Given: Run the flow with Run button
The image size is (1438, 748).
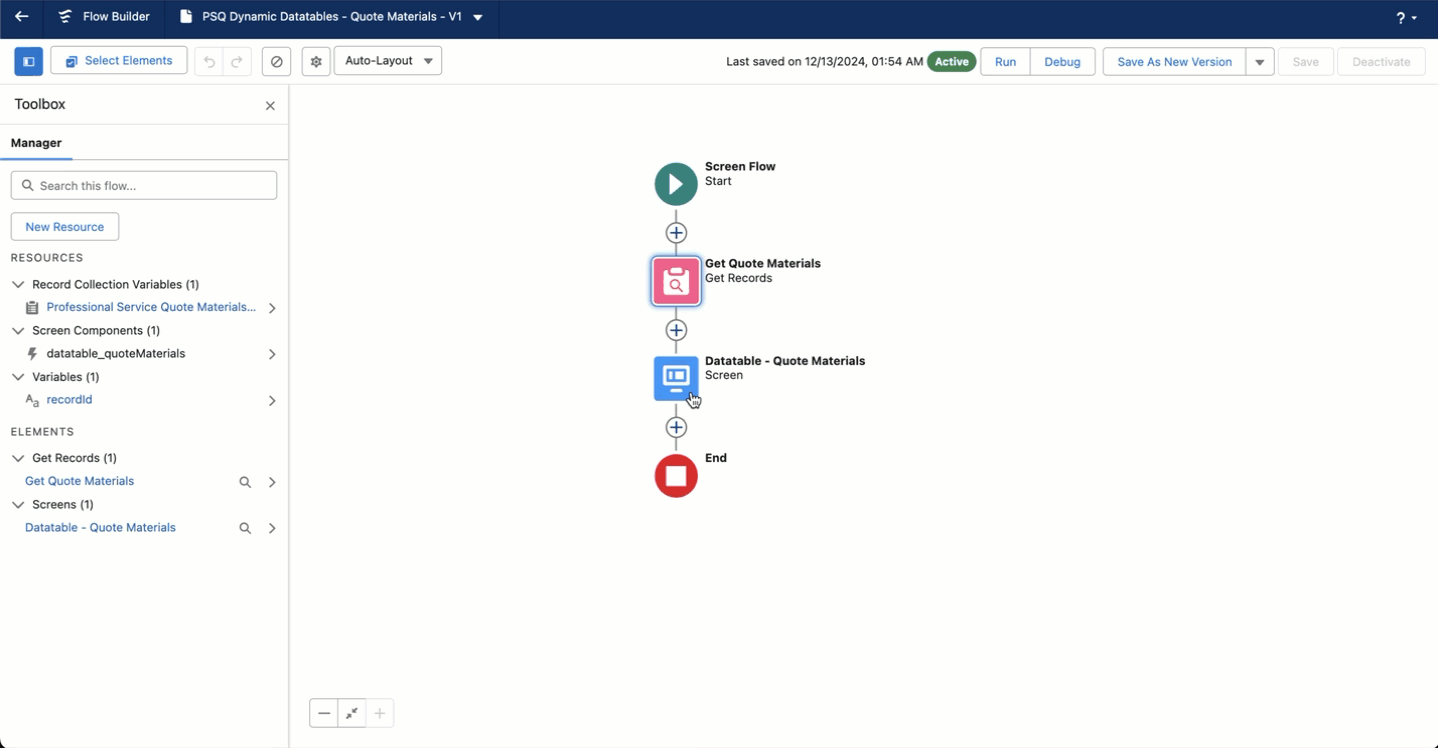Looking at the screenshot, I should click(1005, 62).
